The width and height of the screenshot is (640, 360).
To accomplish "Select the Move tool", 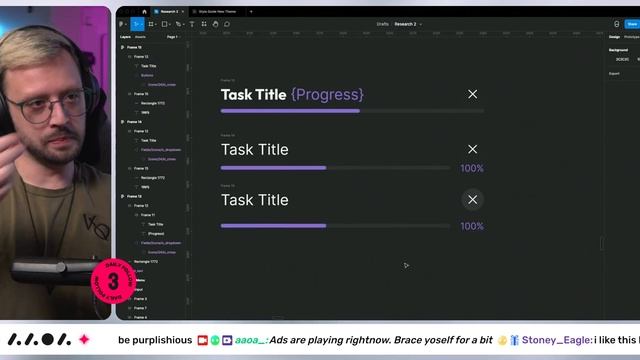I will pyautogui.click(x=136, y=24).
